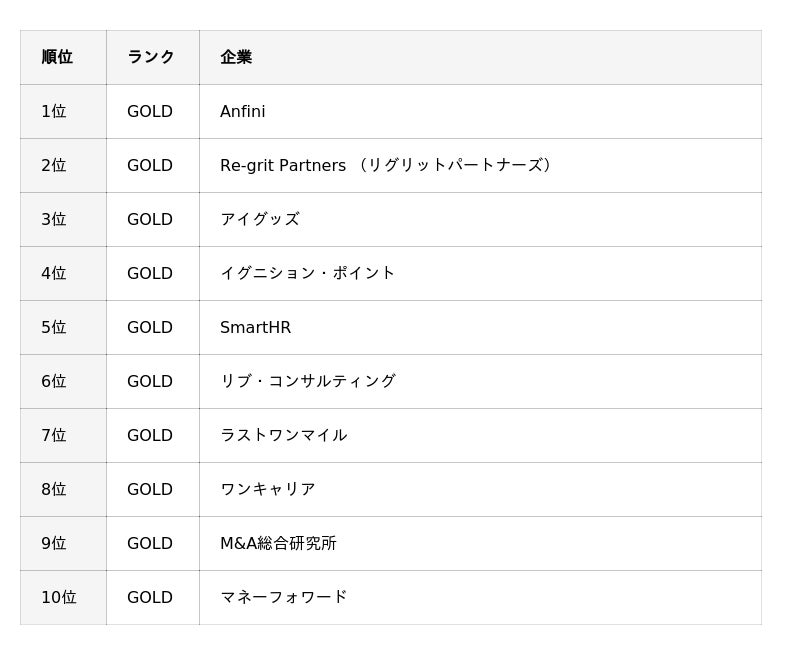Select the GOLD cell in the 9位 row
The image size is (800, 655).
(x=150, y=544)
